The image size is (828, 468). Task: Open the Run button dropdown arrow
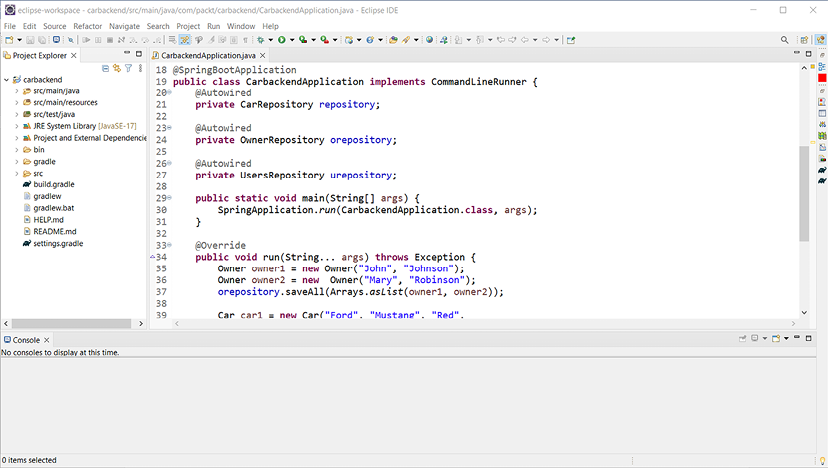(290, 40)
